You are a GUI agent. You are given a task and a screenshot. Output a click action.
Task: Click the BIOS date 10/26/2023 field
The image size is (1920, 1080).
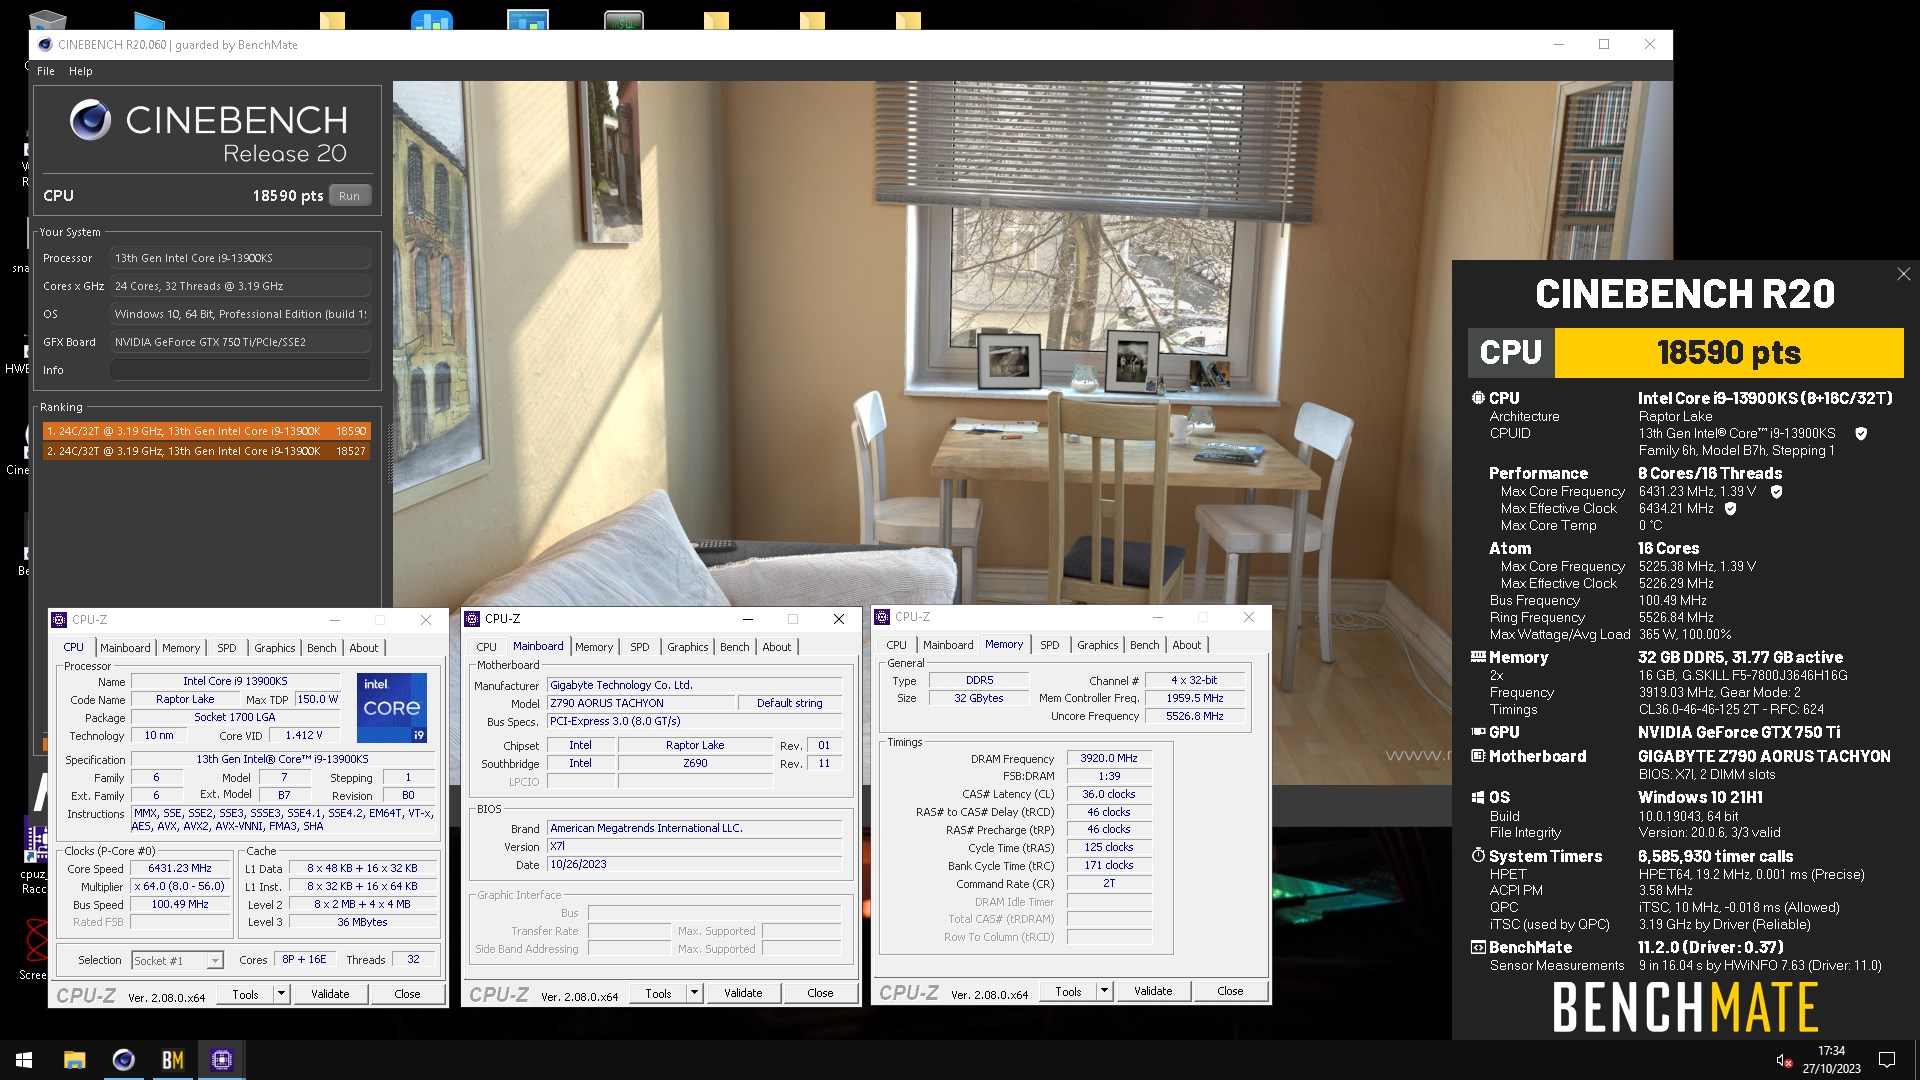695,865
